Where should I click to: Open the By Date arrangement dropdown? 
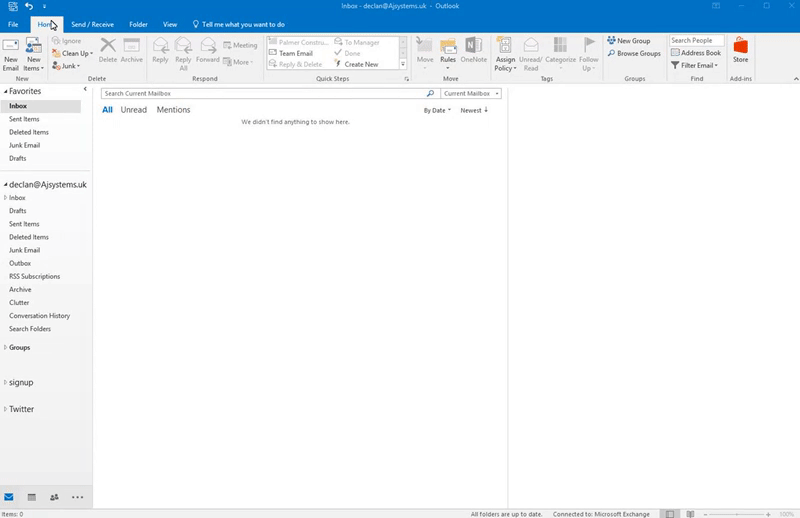437,110
